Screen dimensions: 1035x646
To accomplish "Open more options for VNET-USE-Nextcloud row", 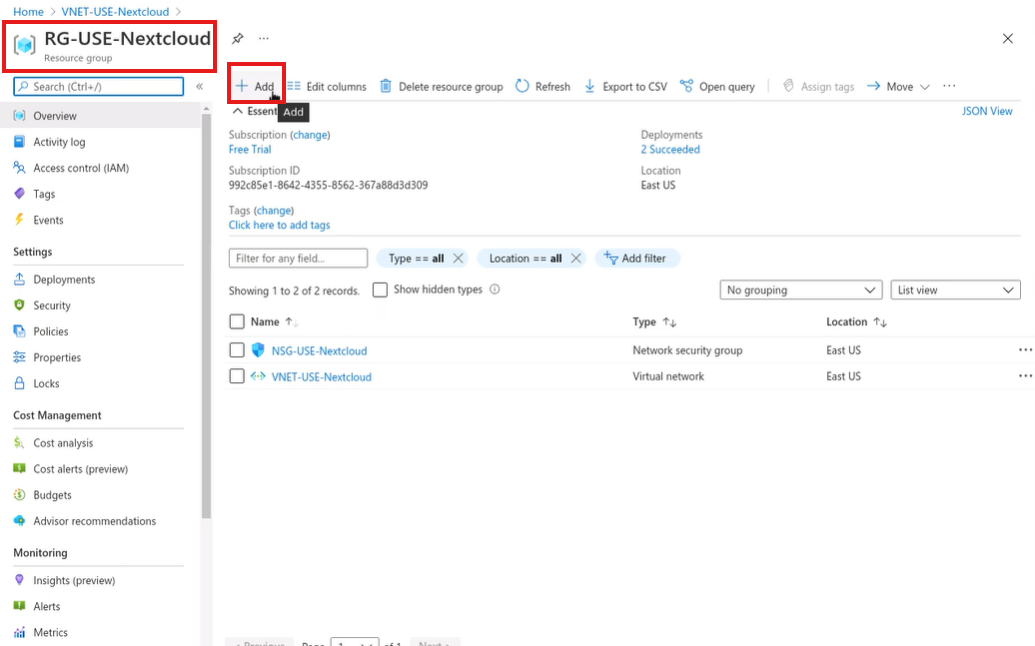I will coord(1024,375).
